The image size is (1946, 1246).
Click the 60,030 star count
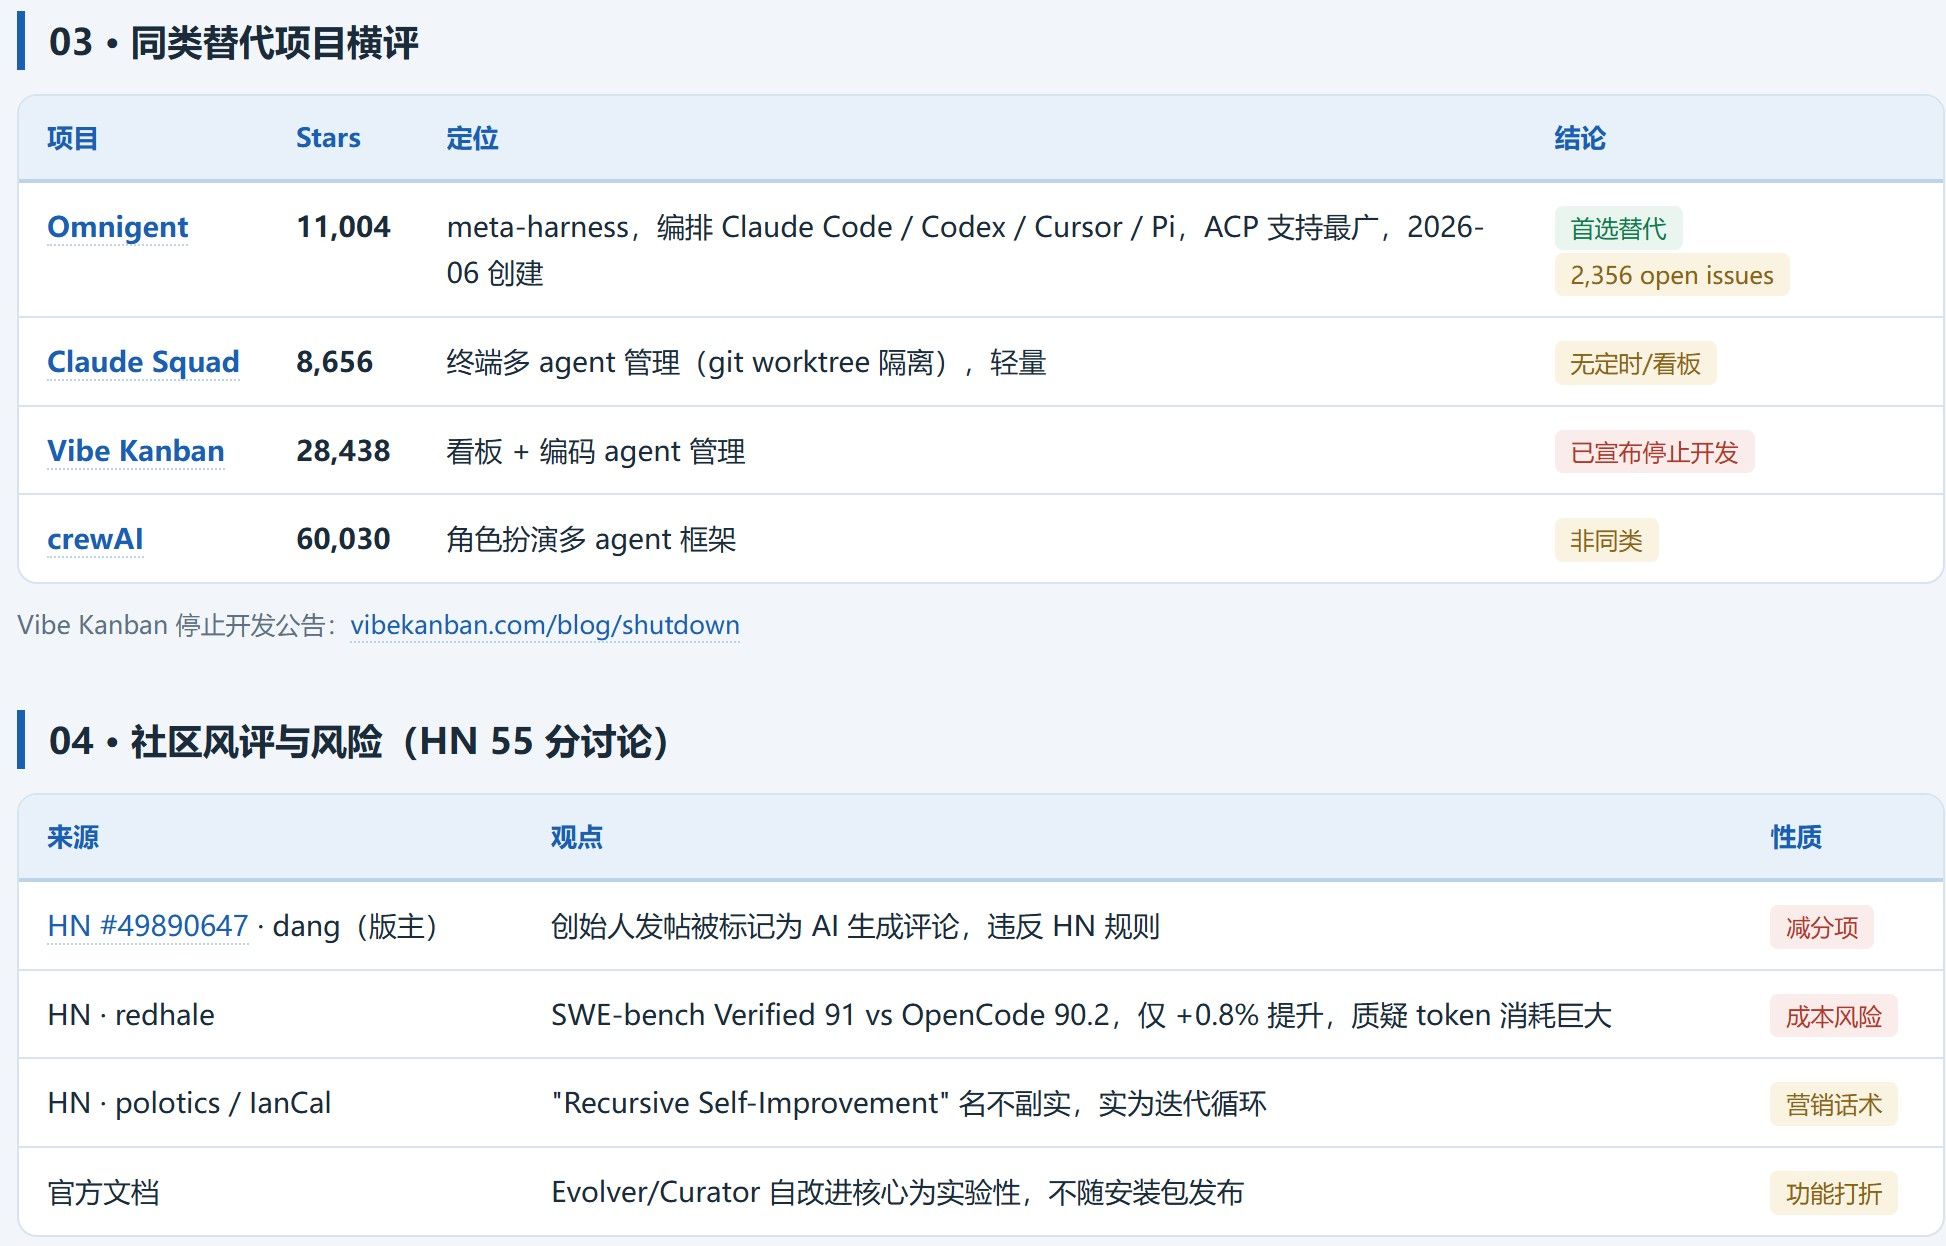(343, 539)
